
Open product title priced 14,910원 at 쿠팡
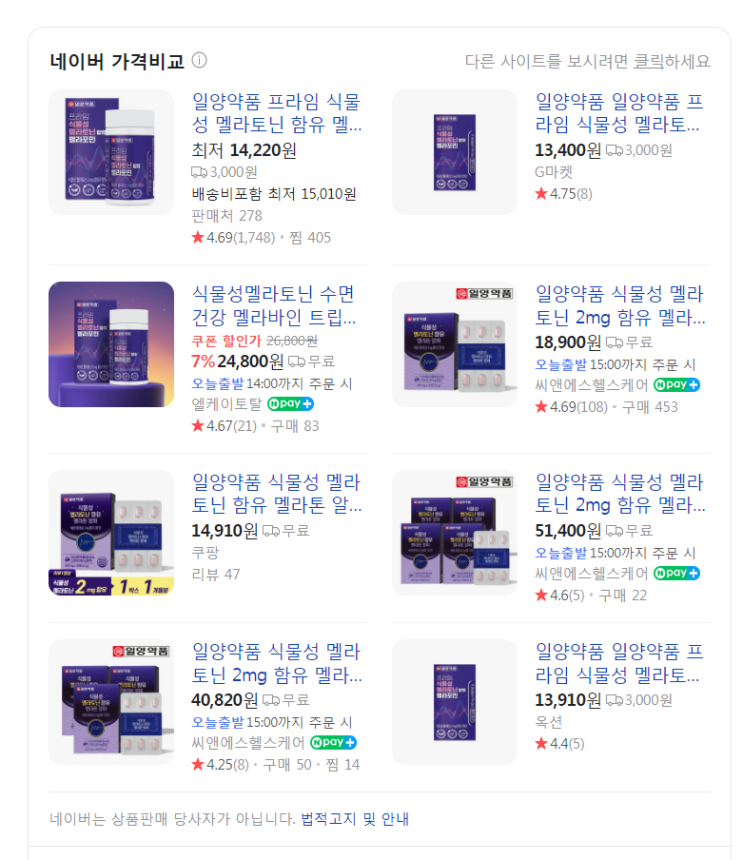(276, 494)
